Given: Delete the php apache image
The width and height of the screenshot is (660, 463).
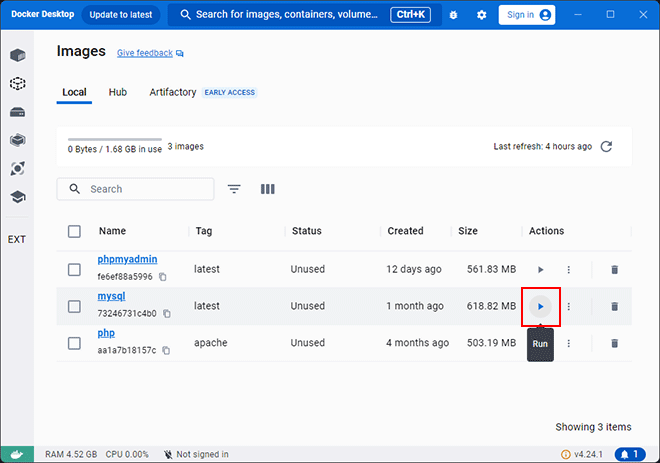Looking at the screenshot, I should 615,343.
